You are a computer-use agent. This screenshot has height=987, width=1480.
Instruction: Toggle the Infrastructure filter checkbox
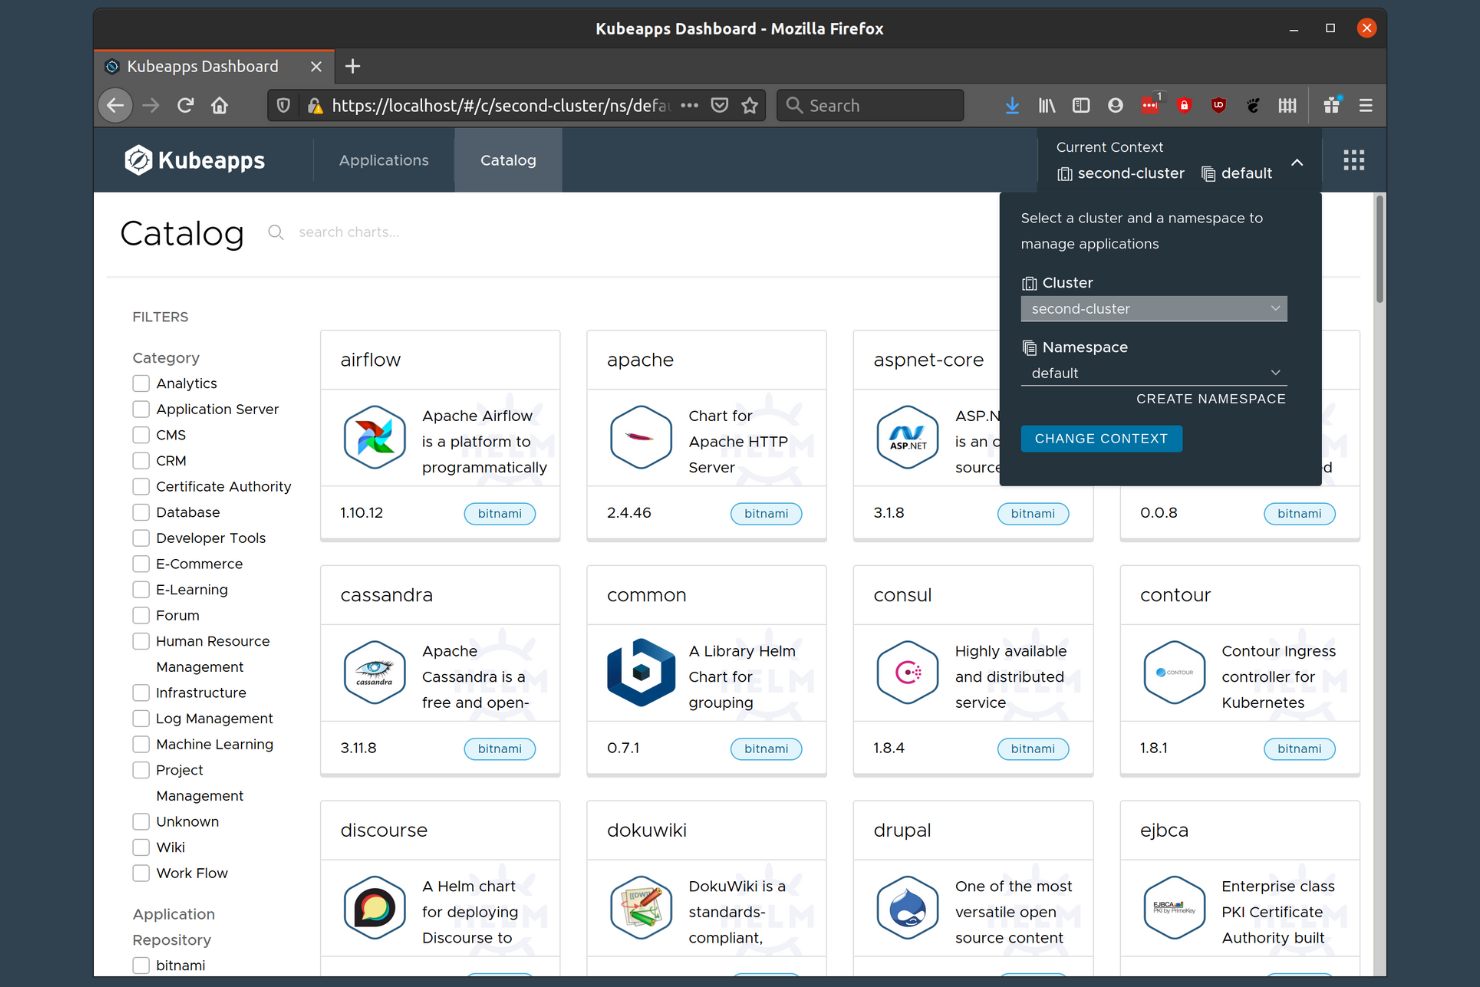141,692
